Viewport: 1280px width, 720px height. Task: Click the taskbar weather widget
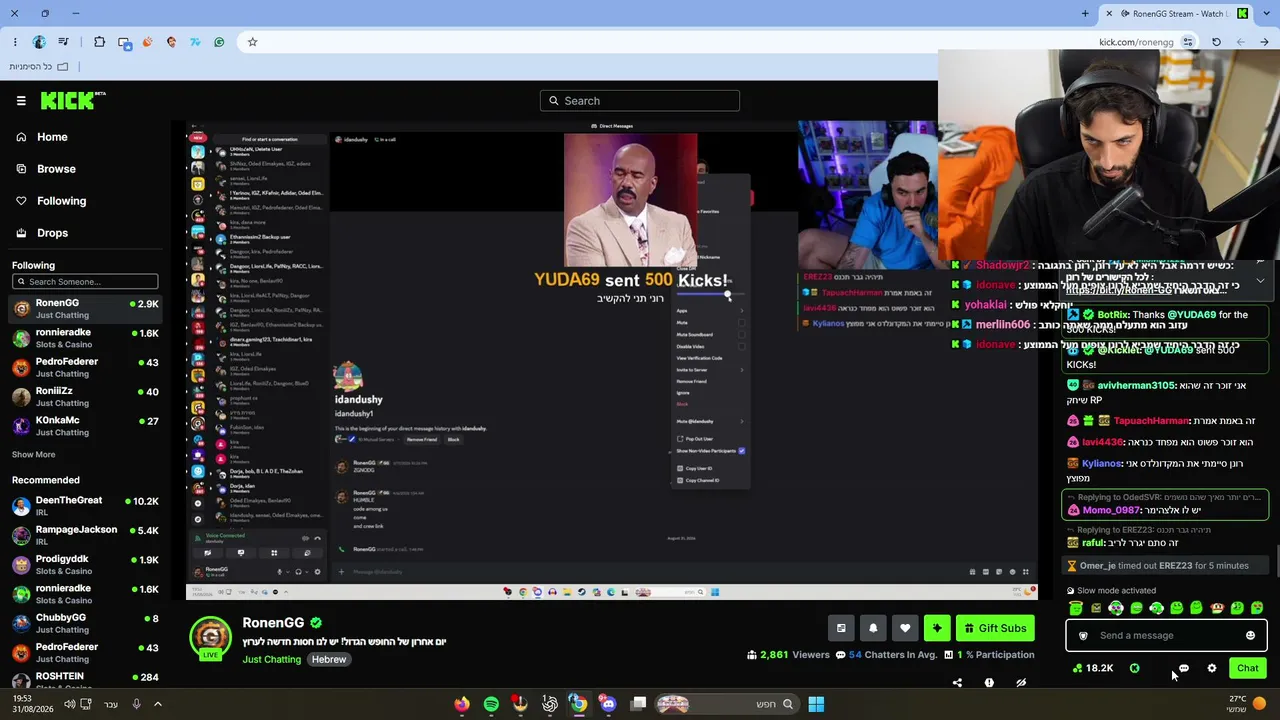(1246, 704)
